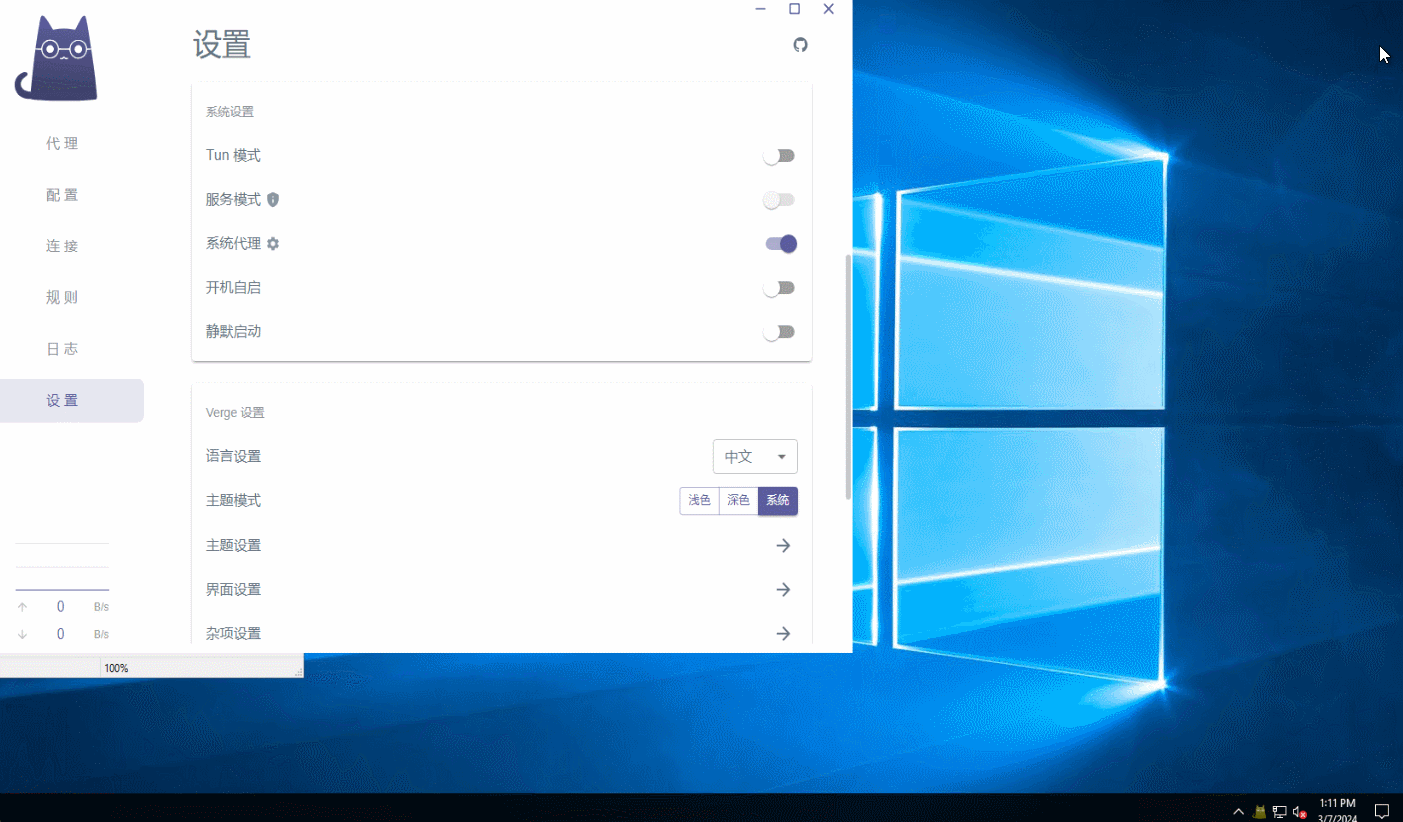Click the Clash cat icon in system tray
Image resolution: width=1403 pixels, height=822 pixels.
tap(1259, 812)
